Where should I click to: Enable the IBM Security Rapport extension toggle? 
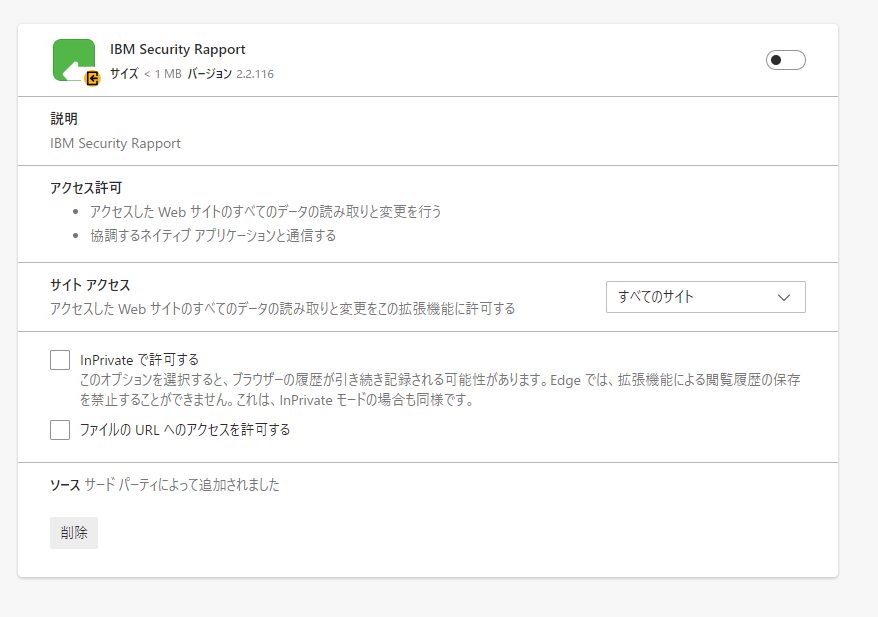coord(785,60)
